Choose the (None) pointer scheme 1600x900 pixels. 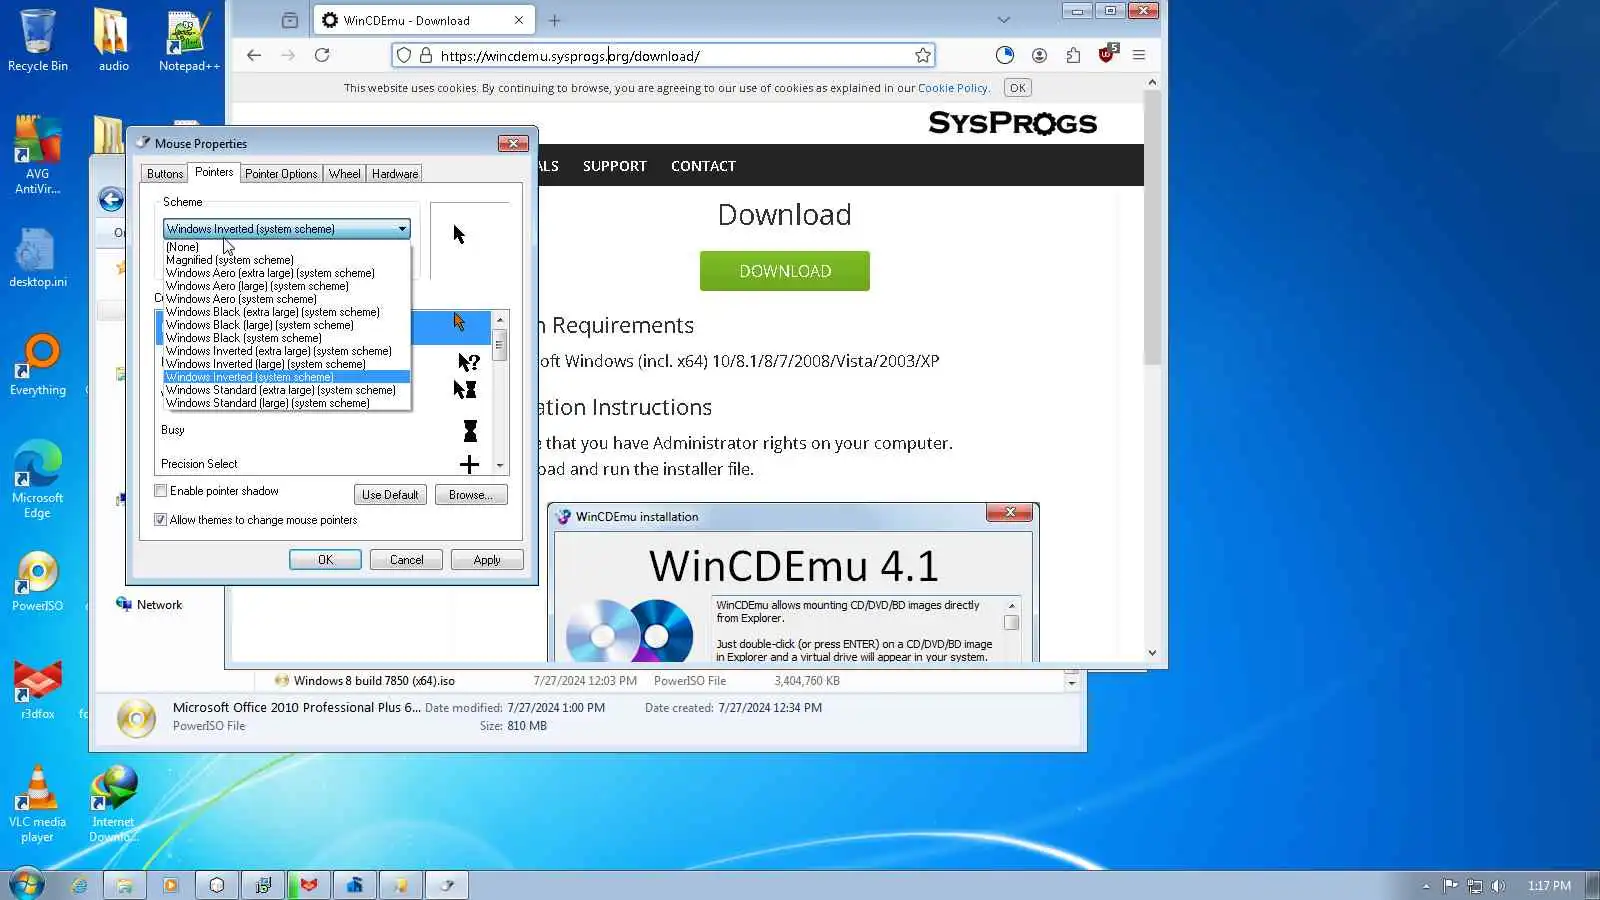[287, 247]
